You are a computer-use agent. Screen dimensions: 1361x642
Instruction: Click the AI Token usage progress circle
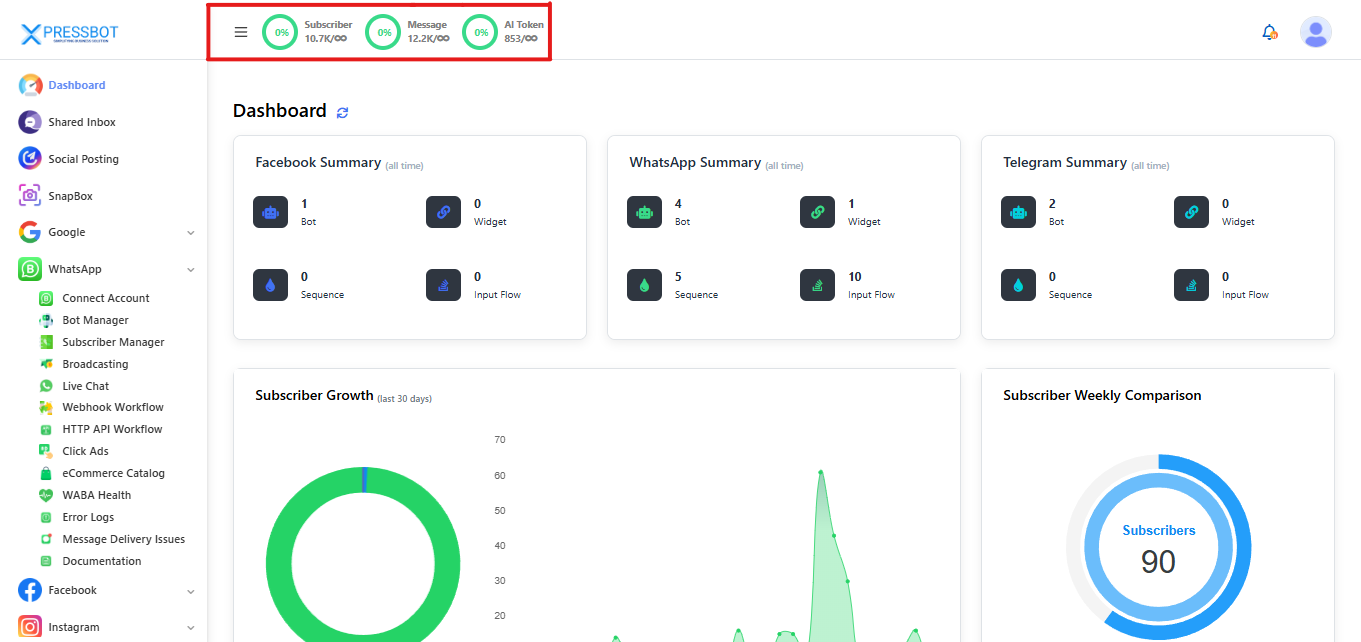click(x=481, y=32)
